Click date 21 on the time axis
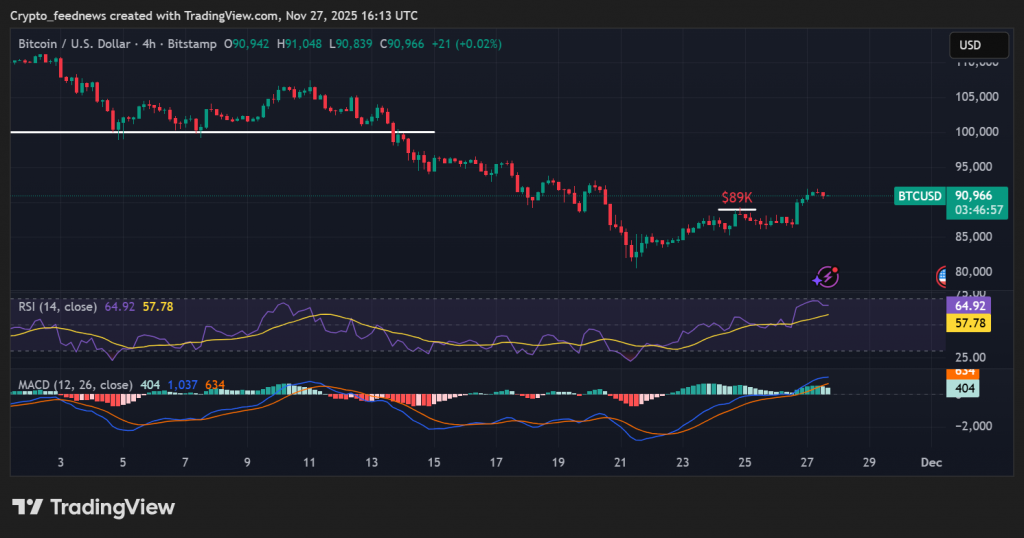 click(620, 463)
